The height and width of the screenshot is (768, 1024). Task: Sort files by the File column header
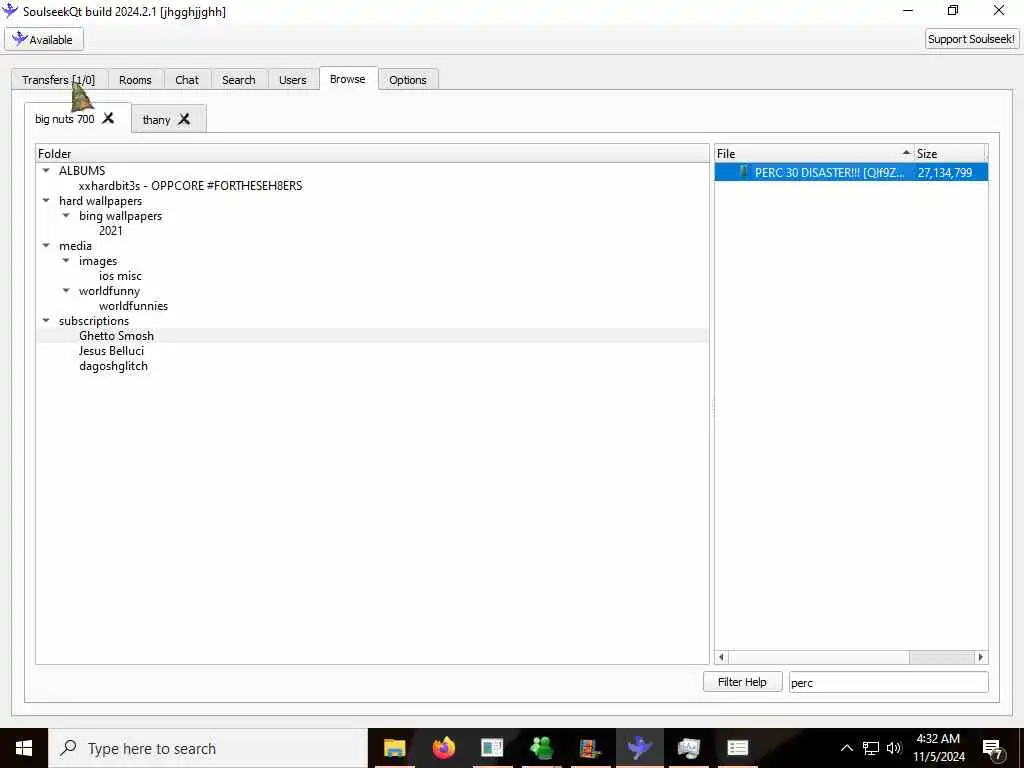tap(814, 153)
